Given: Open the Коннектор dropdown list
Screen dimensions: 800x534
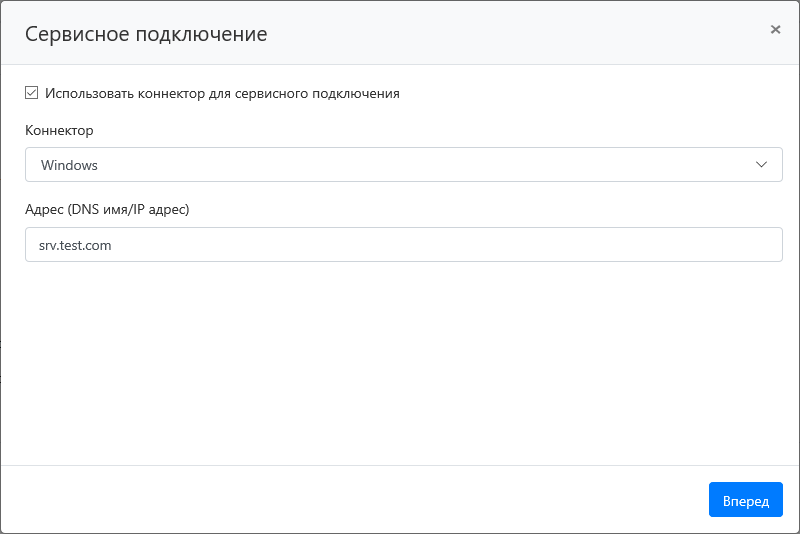Looking at the screenshot, I should [x=403, y=165].
